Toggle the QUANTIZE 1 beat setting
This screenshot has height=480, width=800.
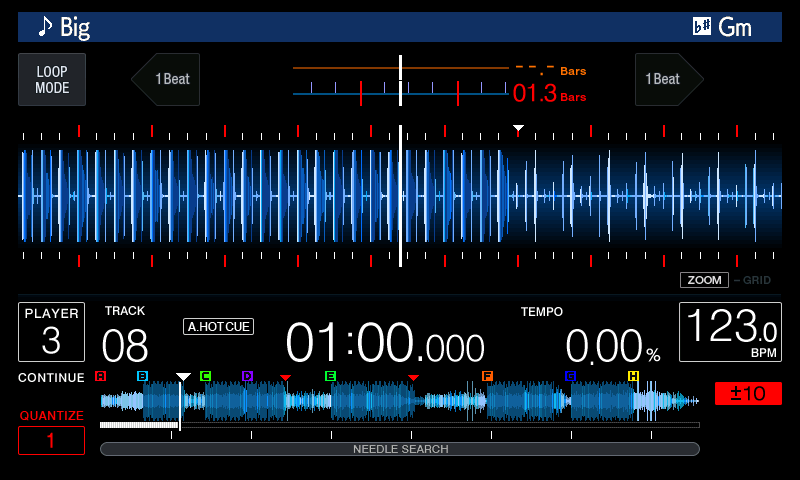click(52, 440)
